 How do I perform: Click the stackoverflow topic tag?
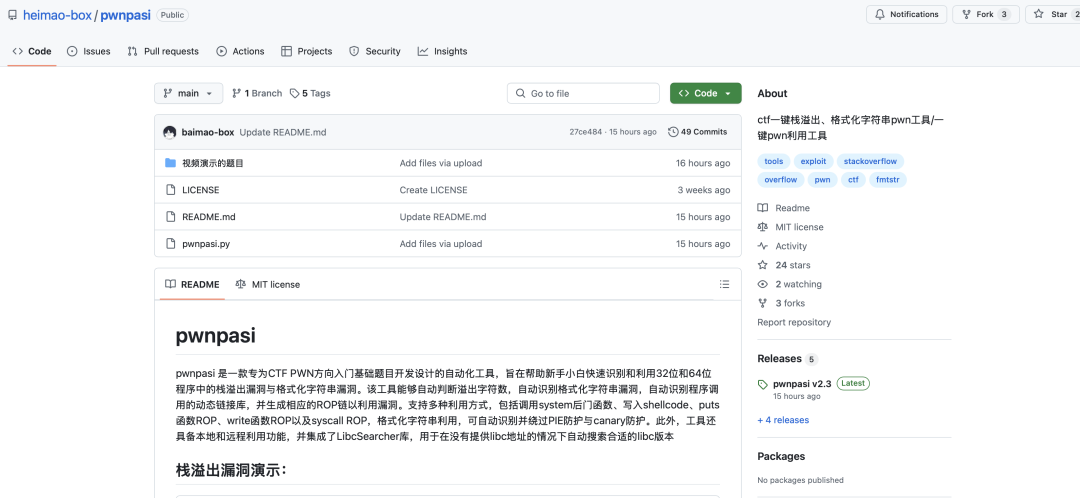(x=870, y=161)
